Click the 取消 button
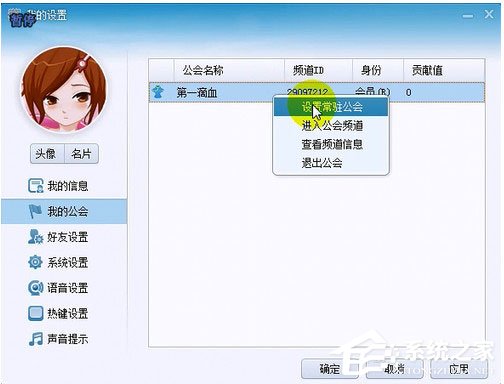This screenshot has height=384, width=504. tap(394, 369)
